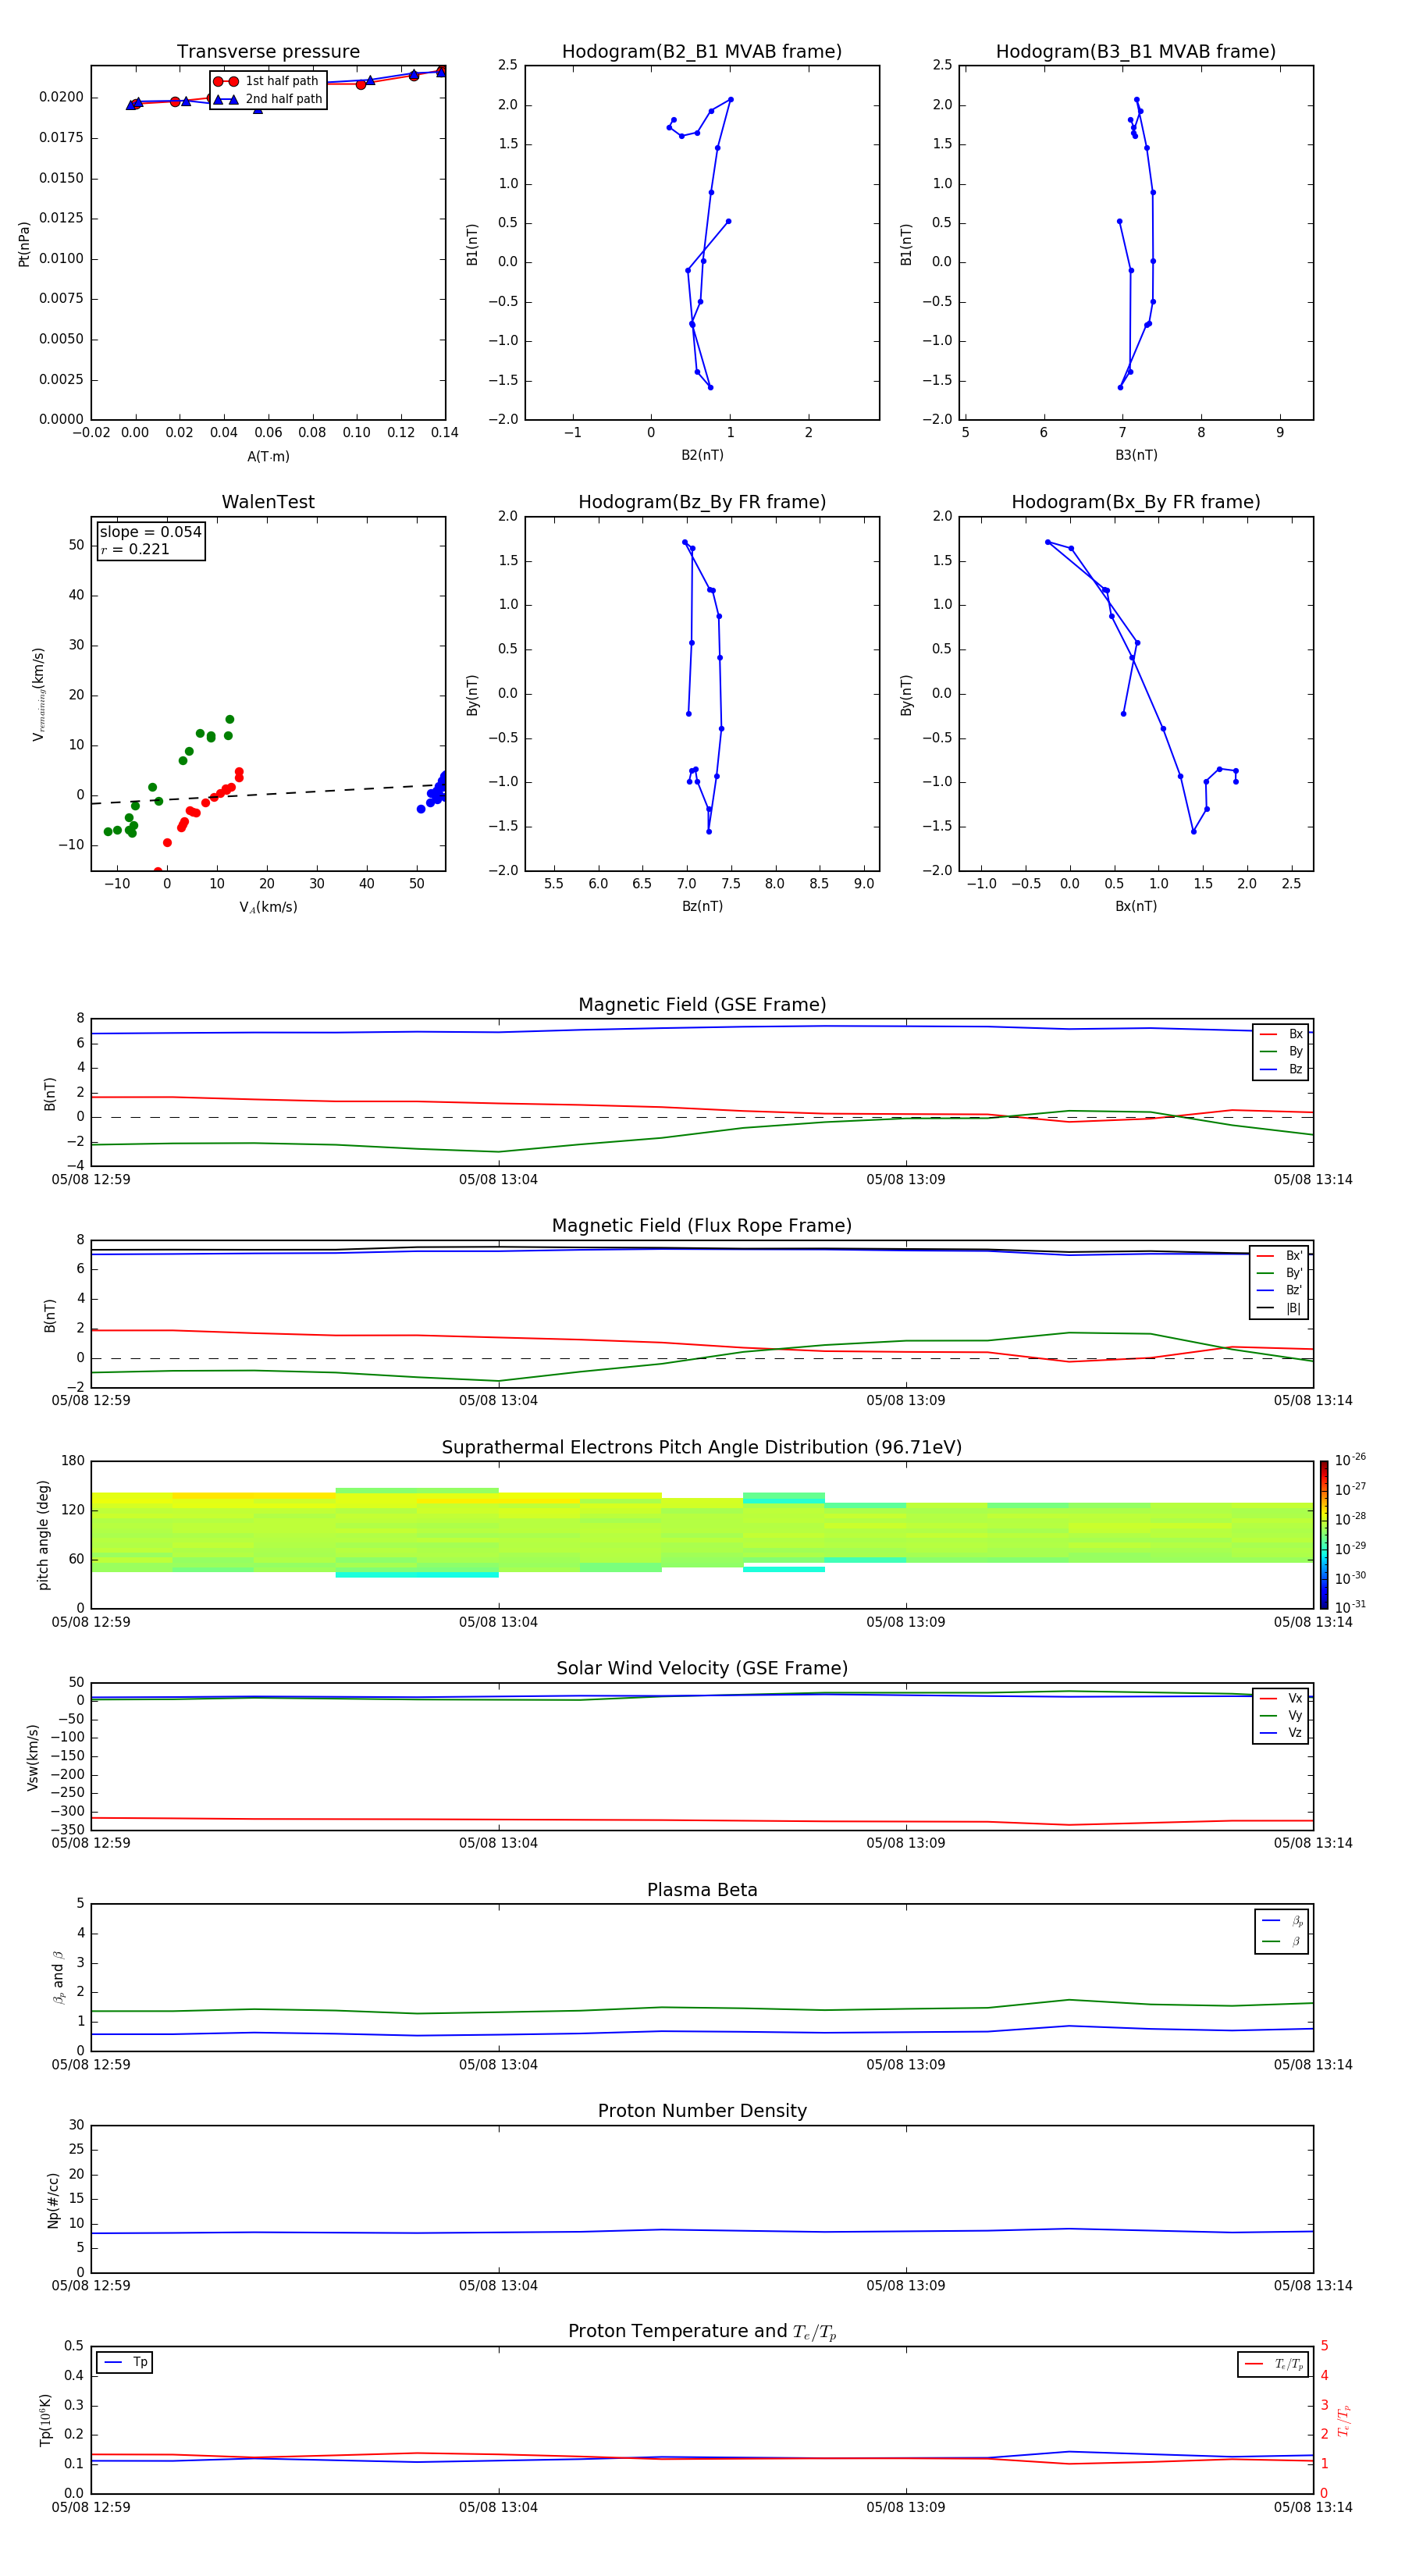1405x2576 pixels.
Task: Click the red Te/Tp right-axis label
Action: (1344, 2421)
